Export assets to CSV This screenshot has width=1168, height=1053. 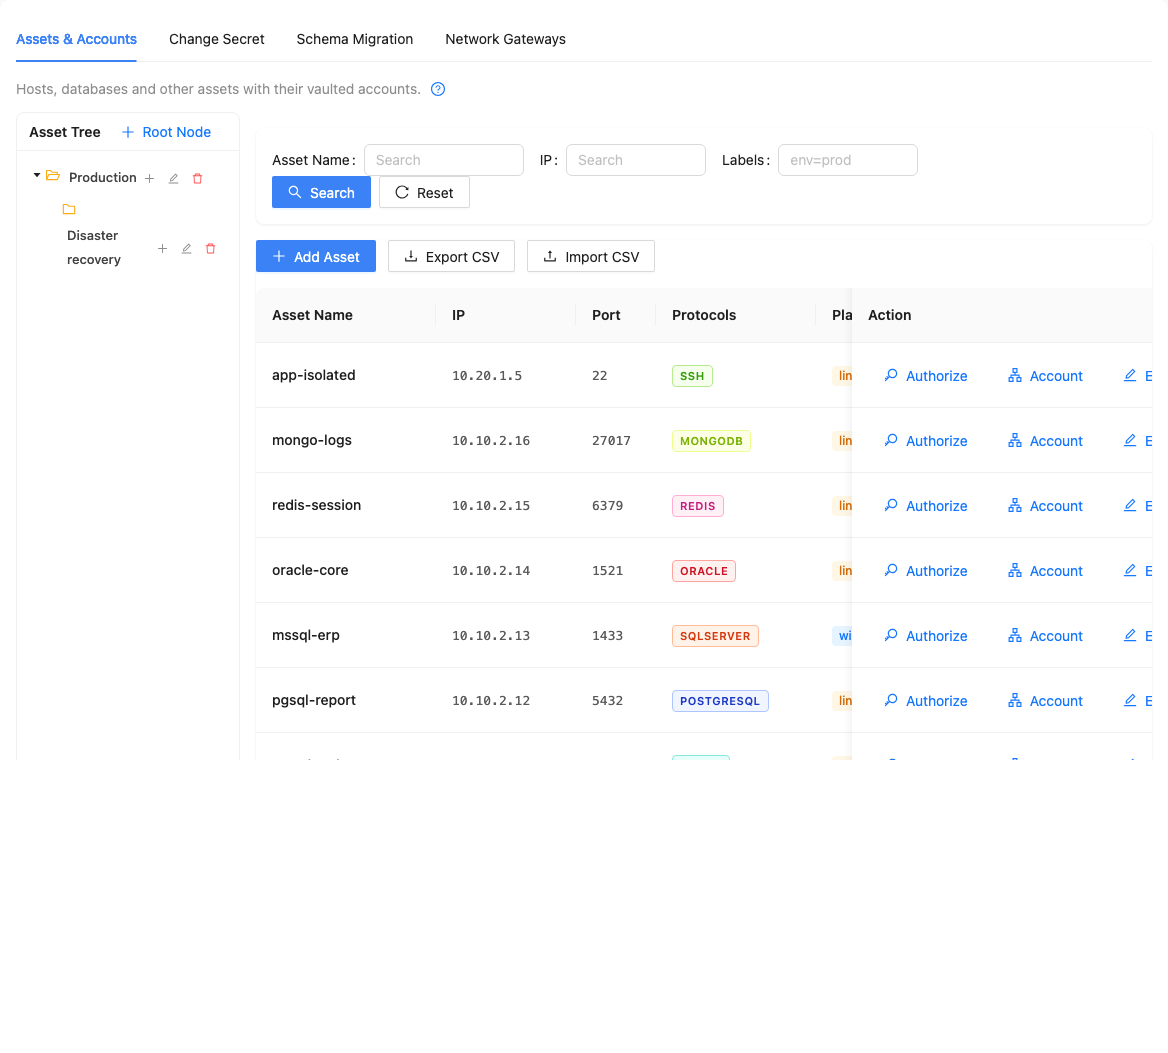[x=451, y=256]
